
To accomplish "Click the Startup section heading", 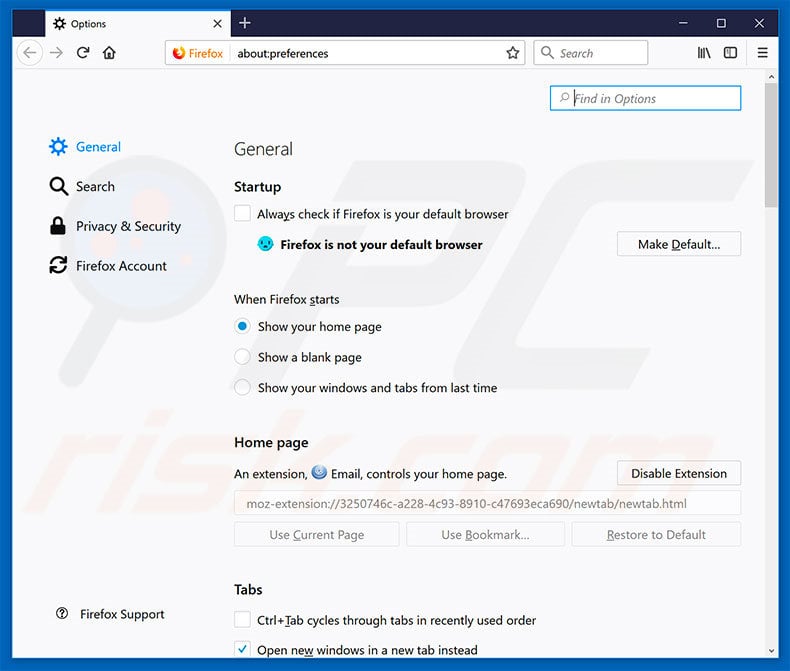I will click(x=257, y=187).
